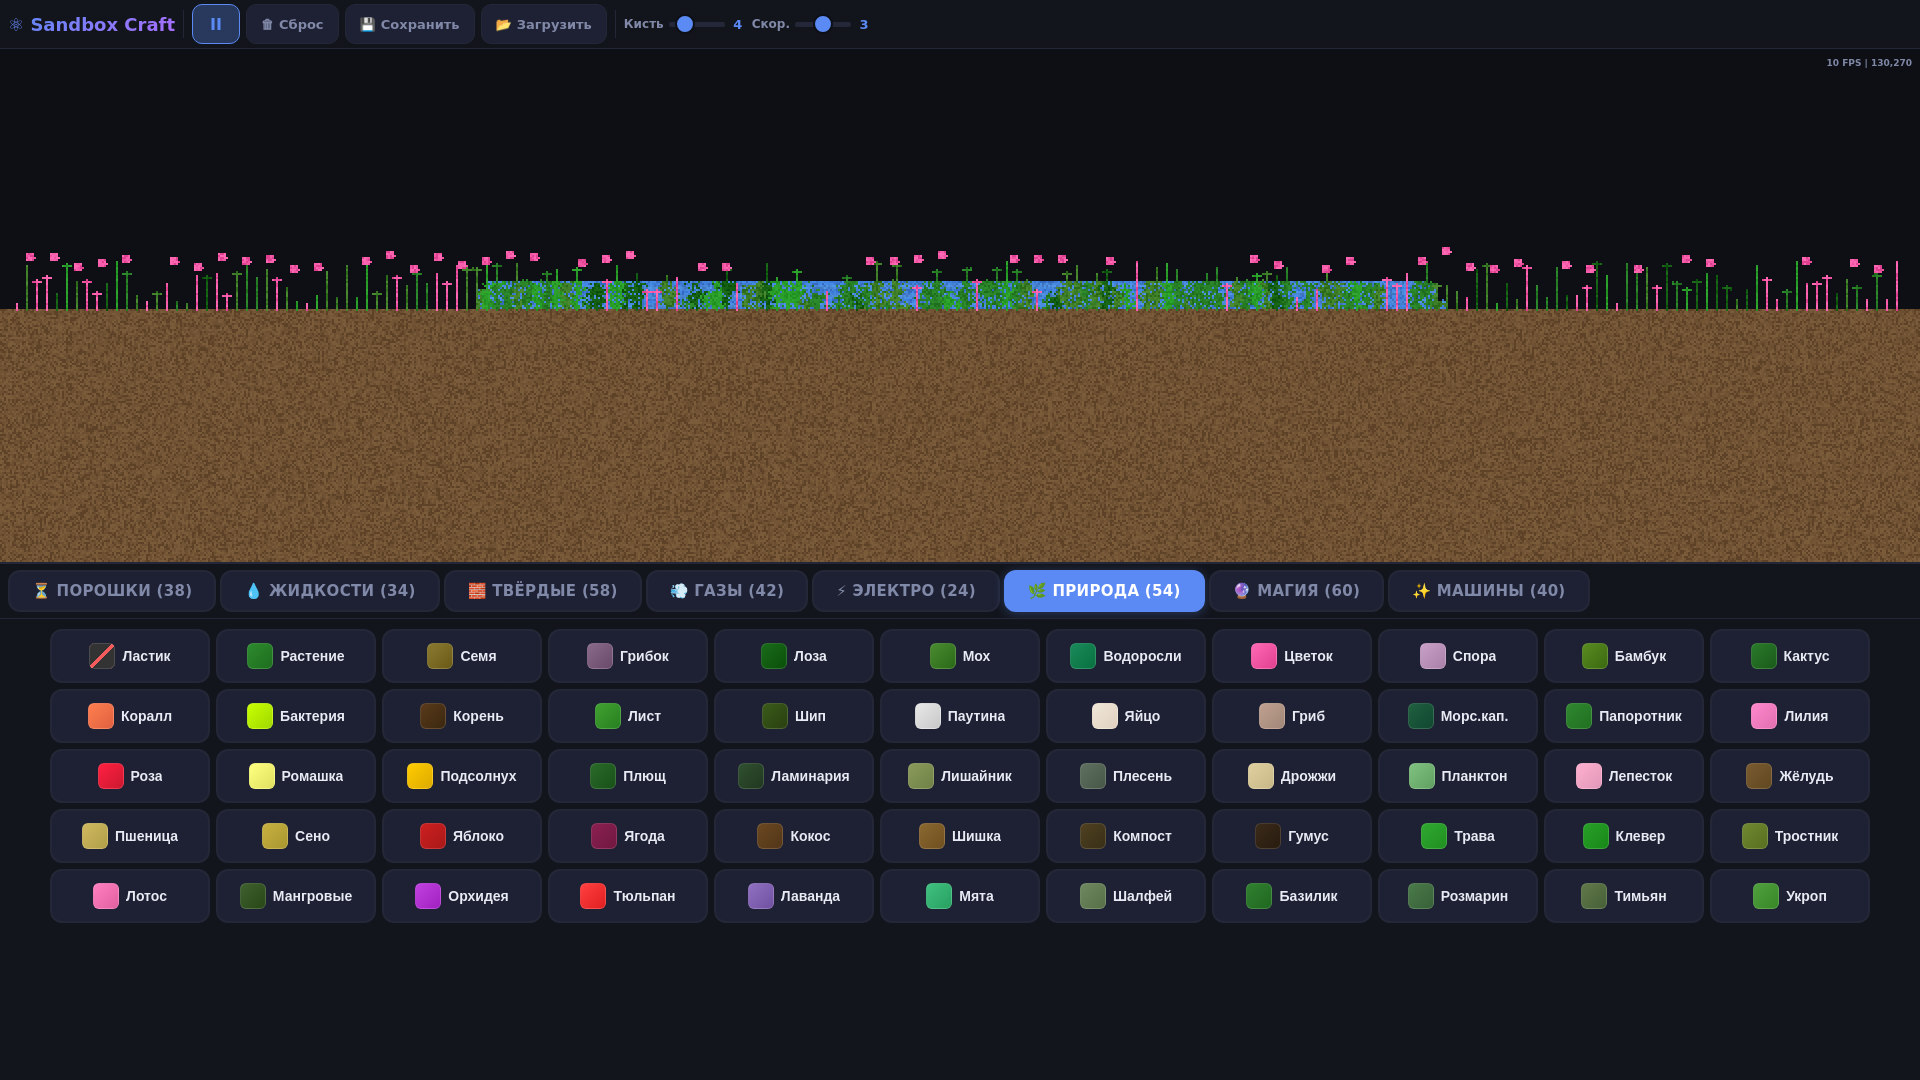Image resolution: width=1920 pixels, height=1080 pixels.
Task: Select the Лепесток element
Action: pos(1624,776)
